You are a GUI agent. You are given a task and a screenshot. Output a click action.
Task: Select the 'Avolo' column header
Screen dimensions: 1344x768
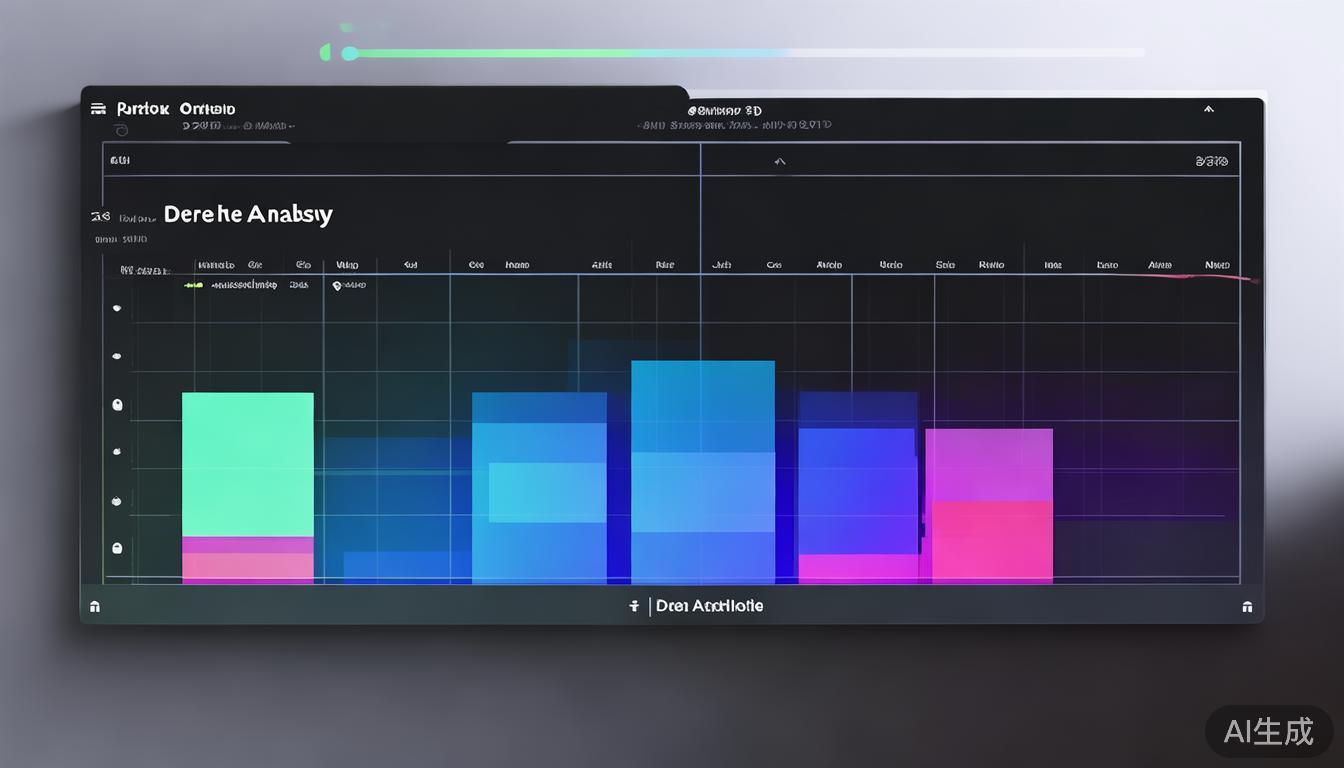829,265
